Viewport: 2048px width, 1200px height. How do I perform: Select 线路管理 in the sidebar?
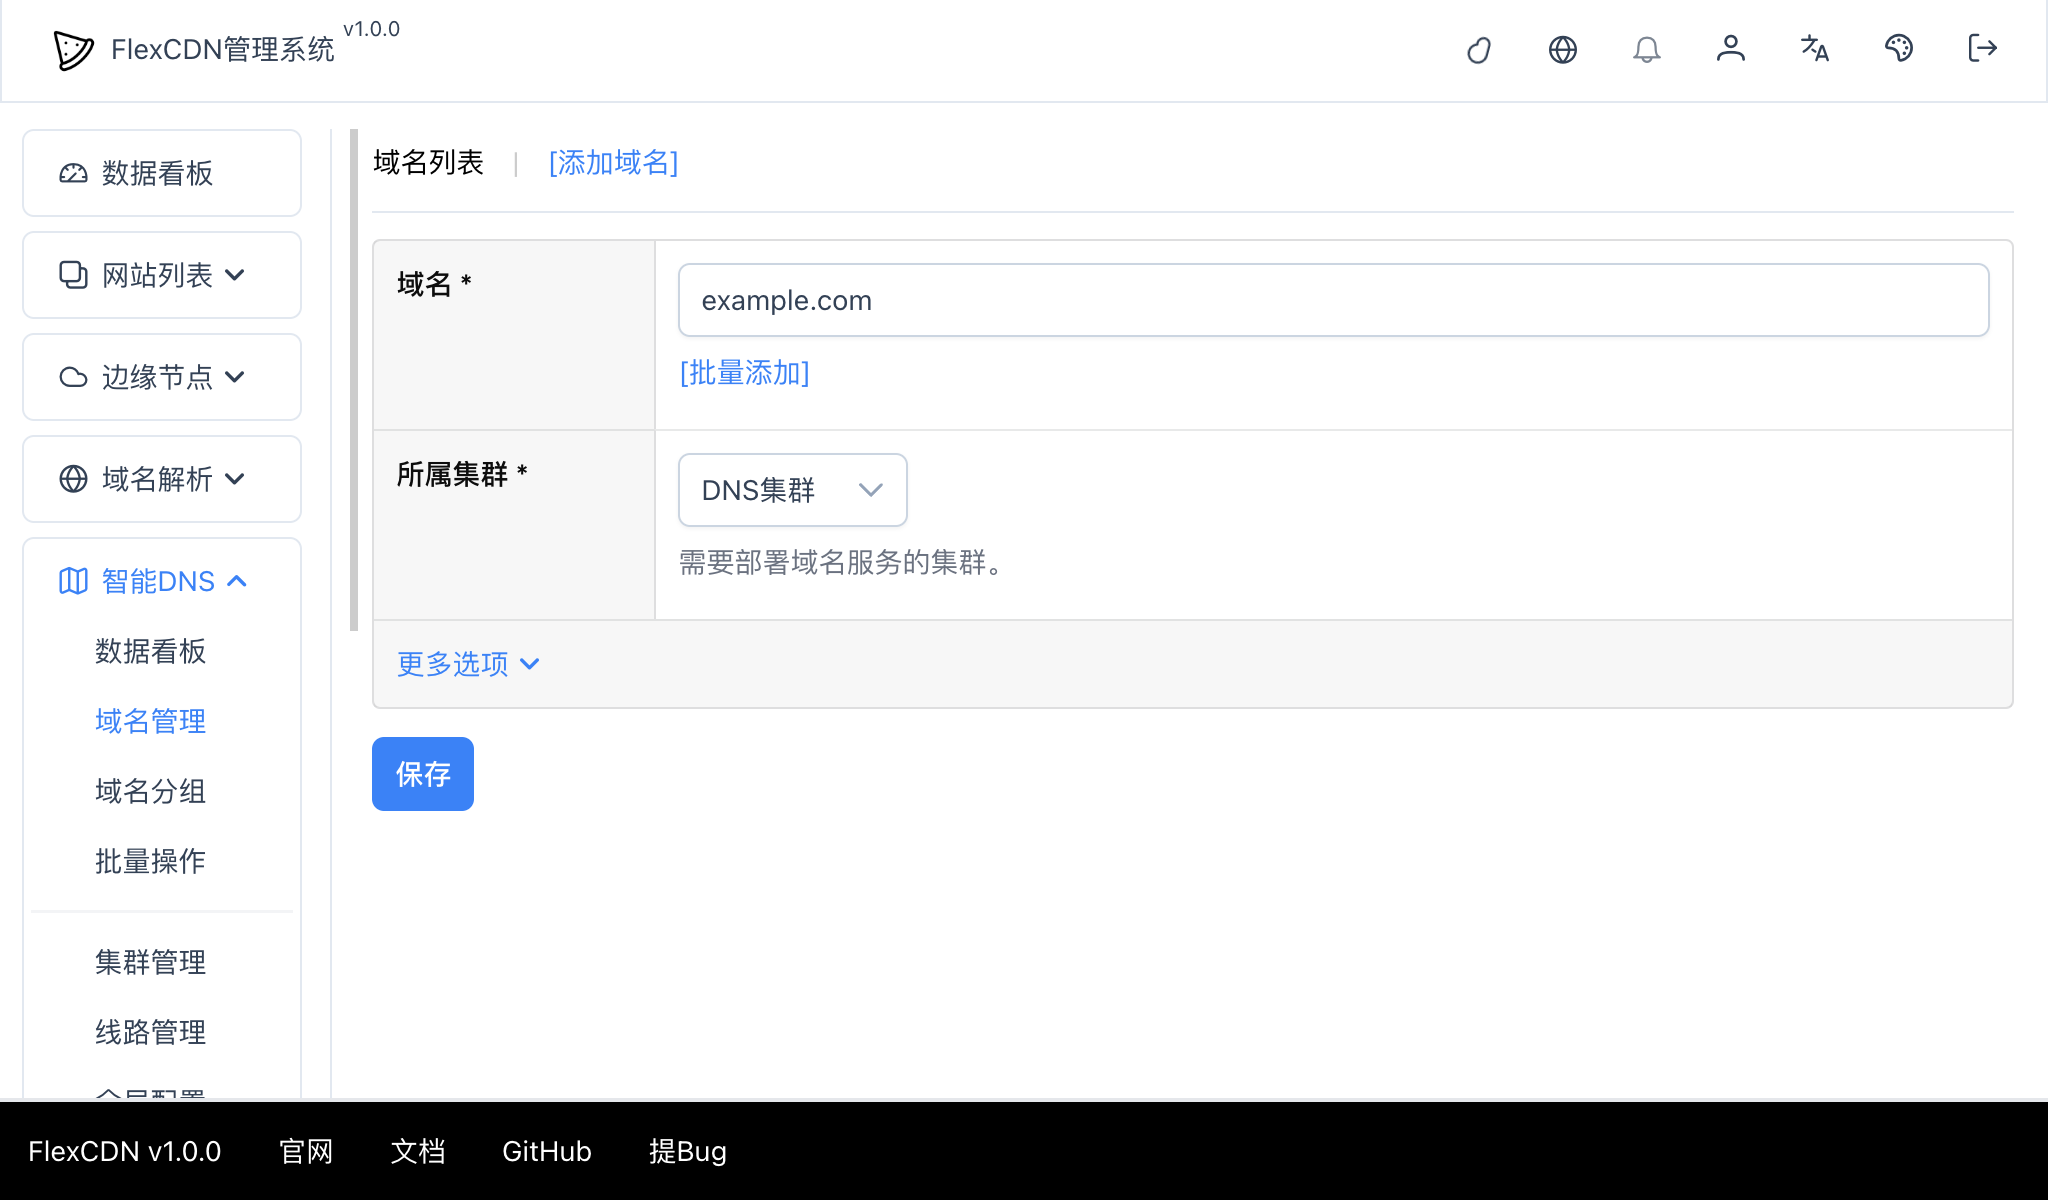pyautogui.click(x=149, y=1032)
